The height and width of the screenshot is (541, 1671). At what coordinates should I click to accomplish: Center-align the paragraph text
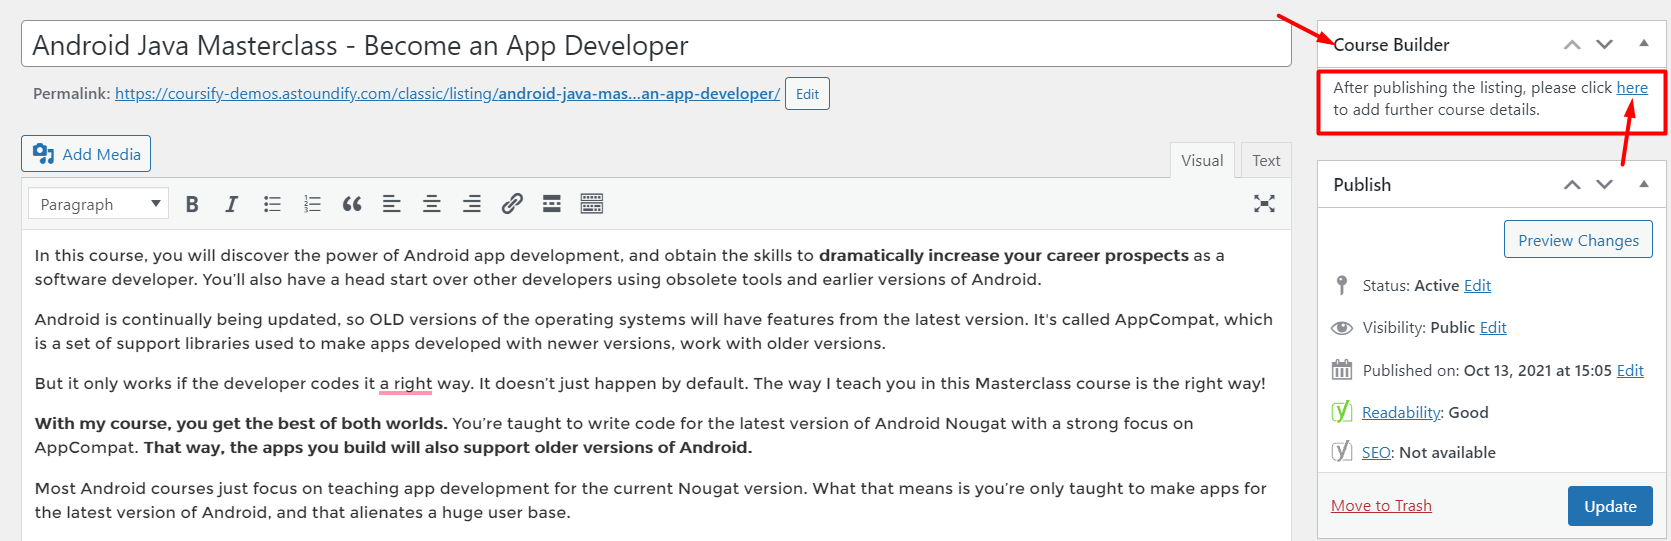click(432, 204)
